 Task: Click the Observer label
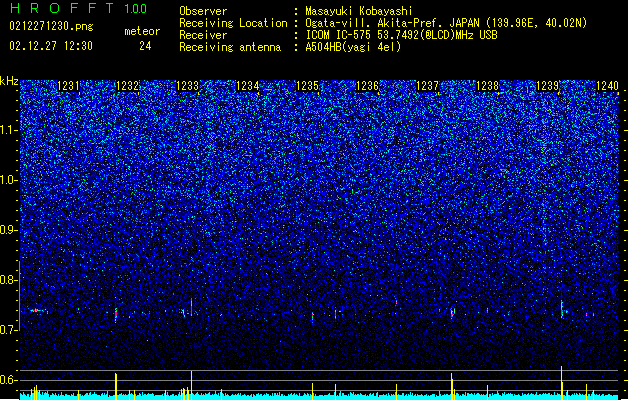tap(203, 11)
